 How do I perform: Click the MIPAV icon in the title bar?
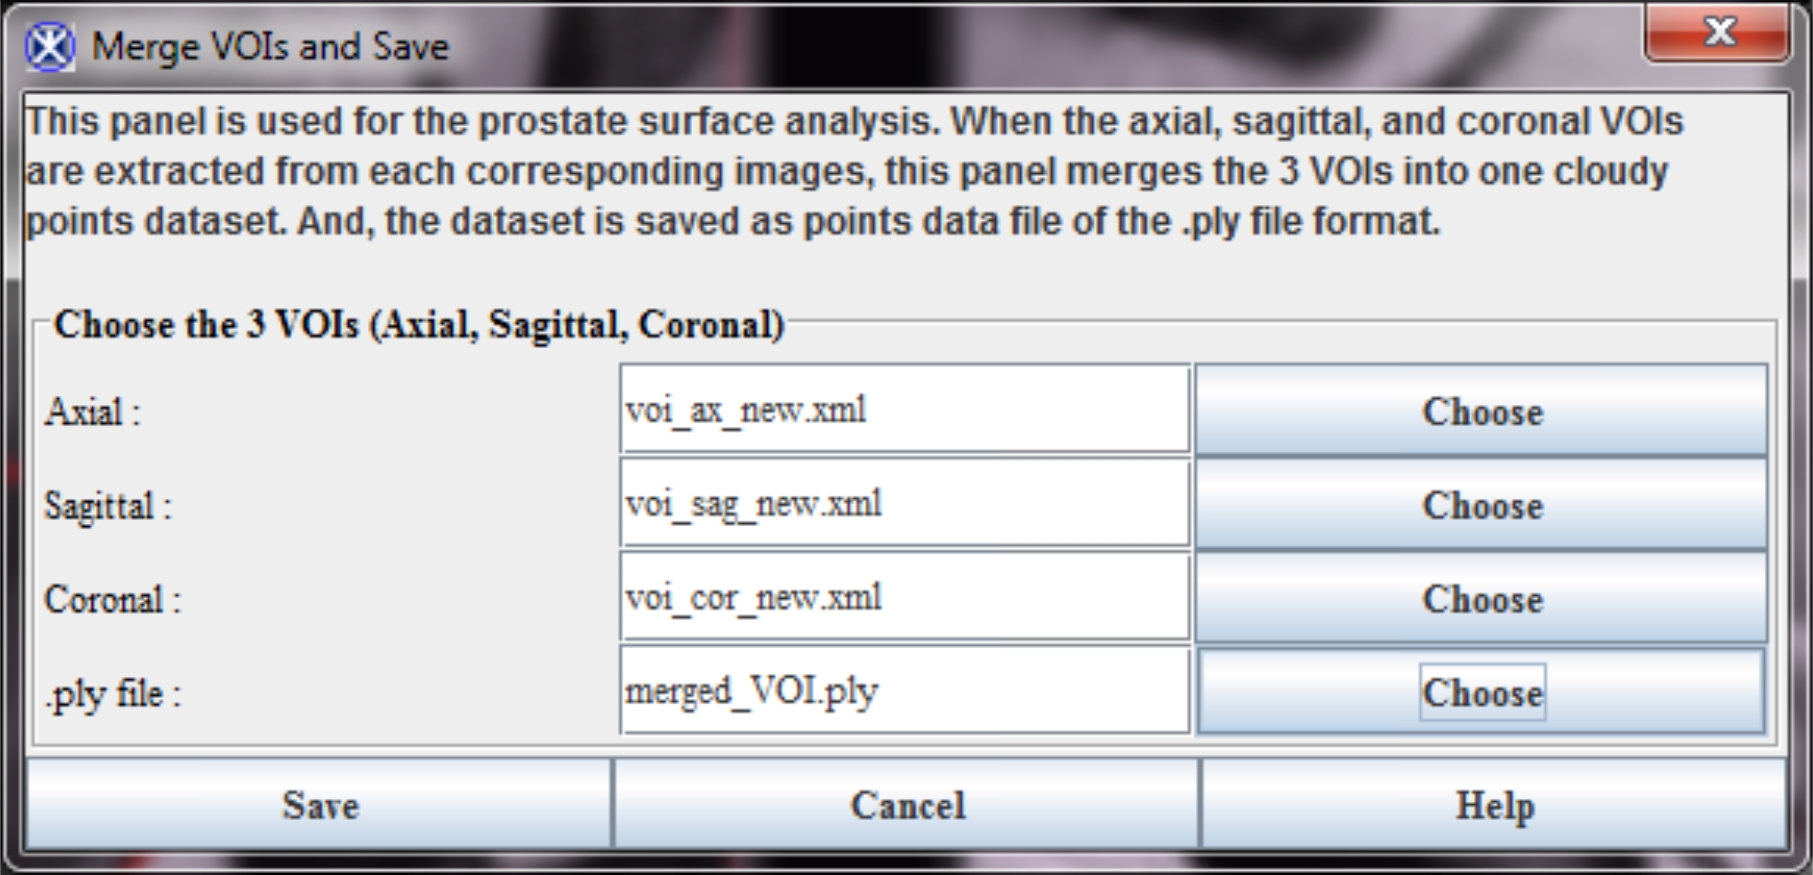(x=50, y=47)
